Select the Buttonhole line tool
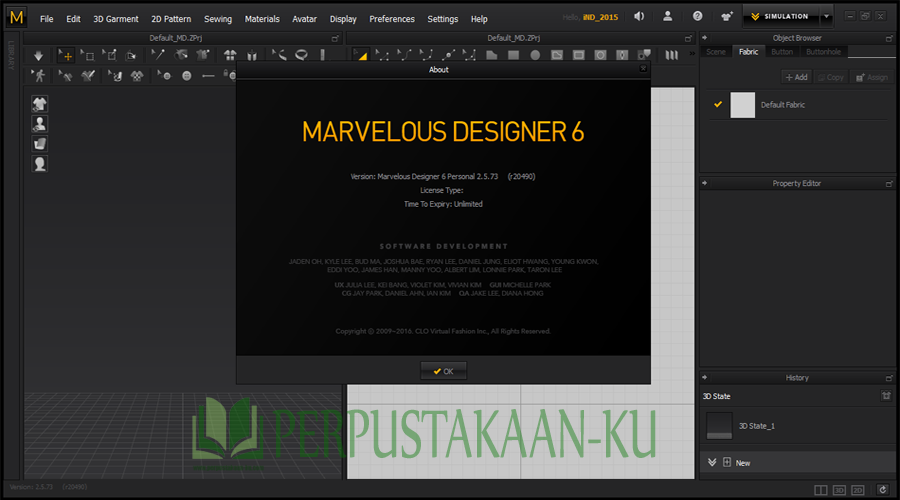Image resolution: width=900 pixels, height=500 pixels. [x=208, y=76]
